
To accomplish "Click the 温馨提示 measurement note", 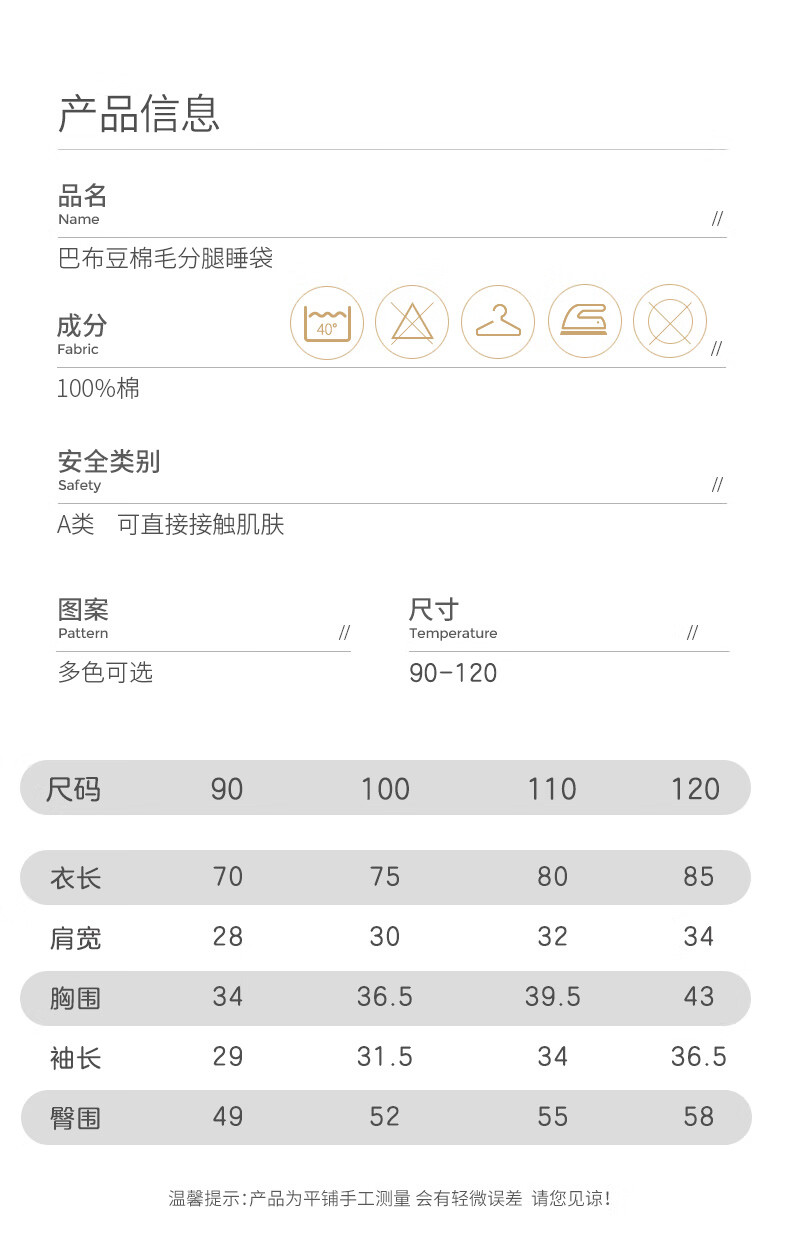I will tap(389, 1198).
